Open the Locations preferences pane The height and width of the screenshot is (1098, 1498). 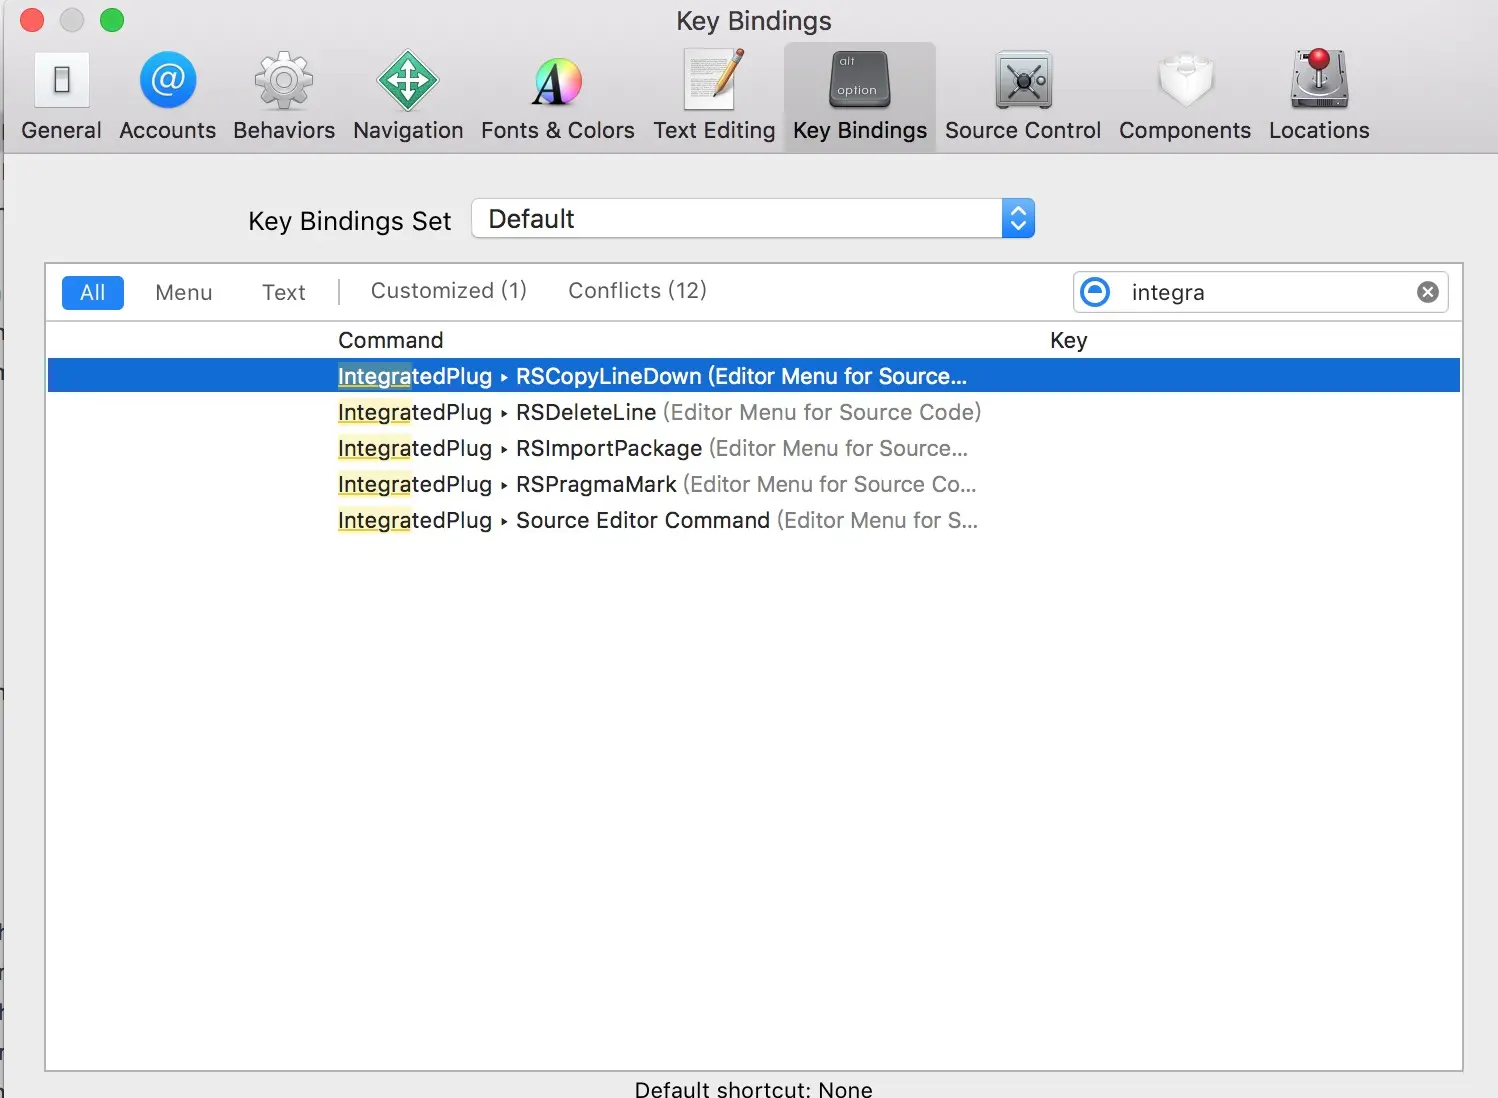(1319, 96)
